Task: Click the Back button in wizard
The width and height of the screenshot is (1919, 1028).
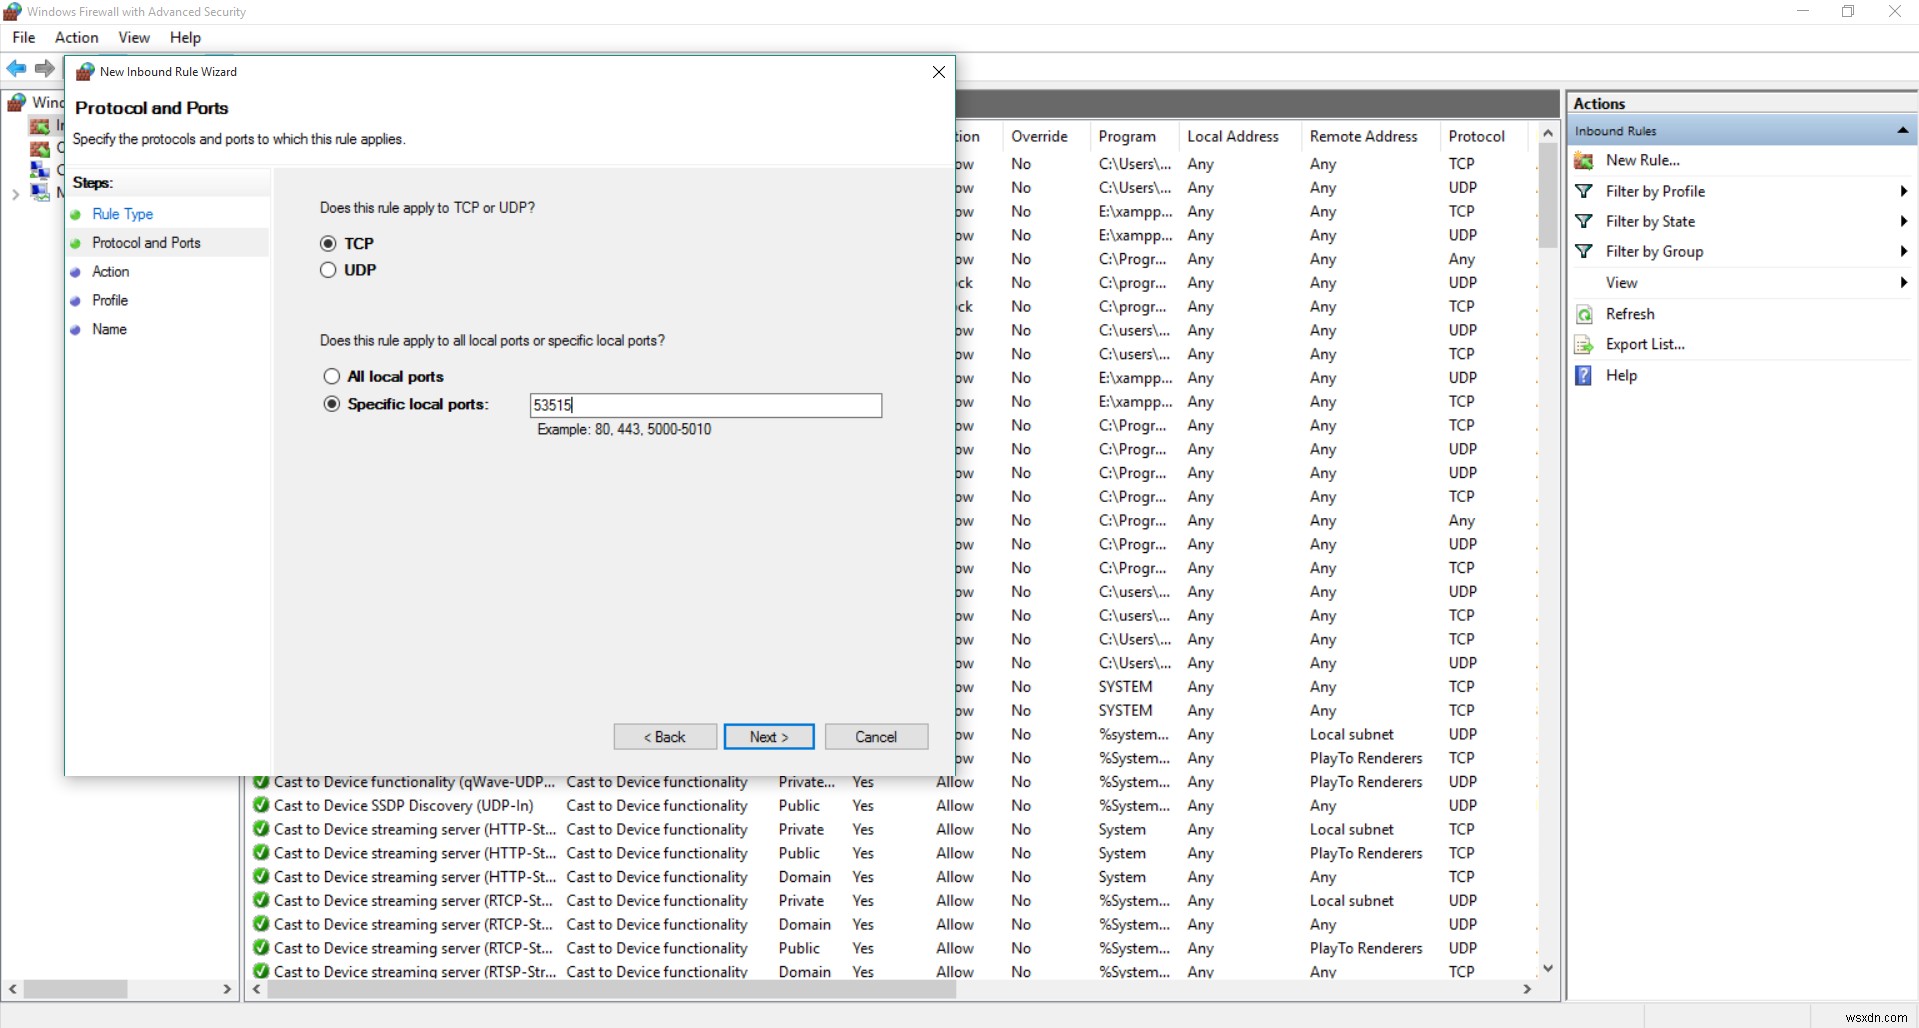Action: [x=665, y=737]
